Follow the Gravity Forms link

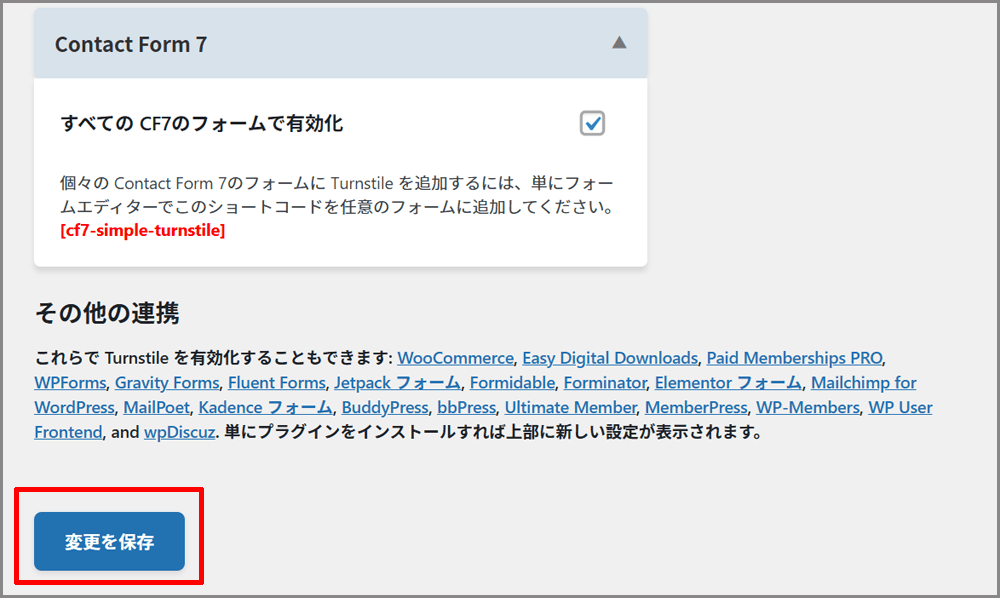[167, 383]
